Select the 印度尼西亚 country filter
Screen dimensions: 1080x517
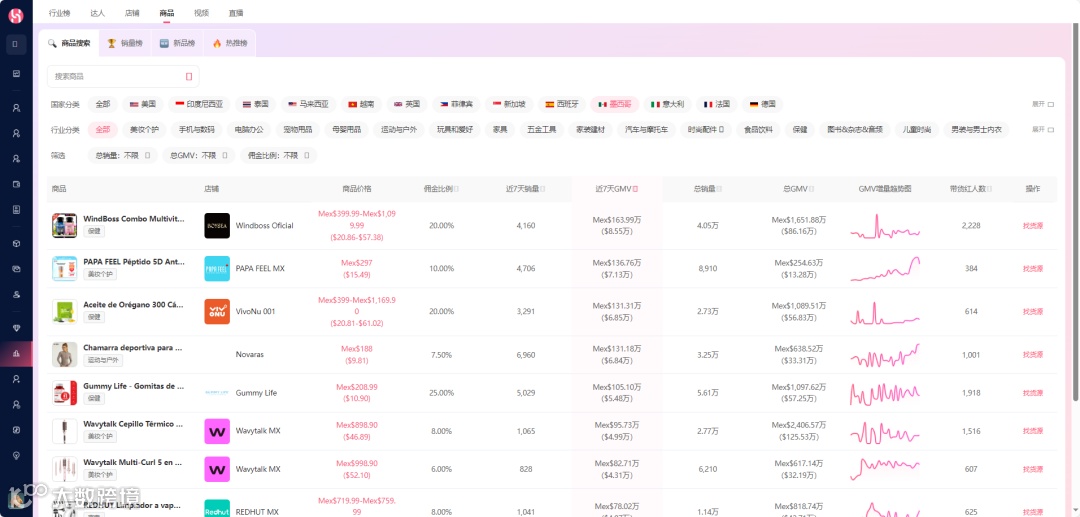(199, 105)
